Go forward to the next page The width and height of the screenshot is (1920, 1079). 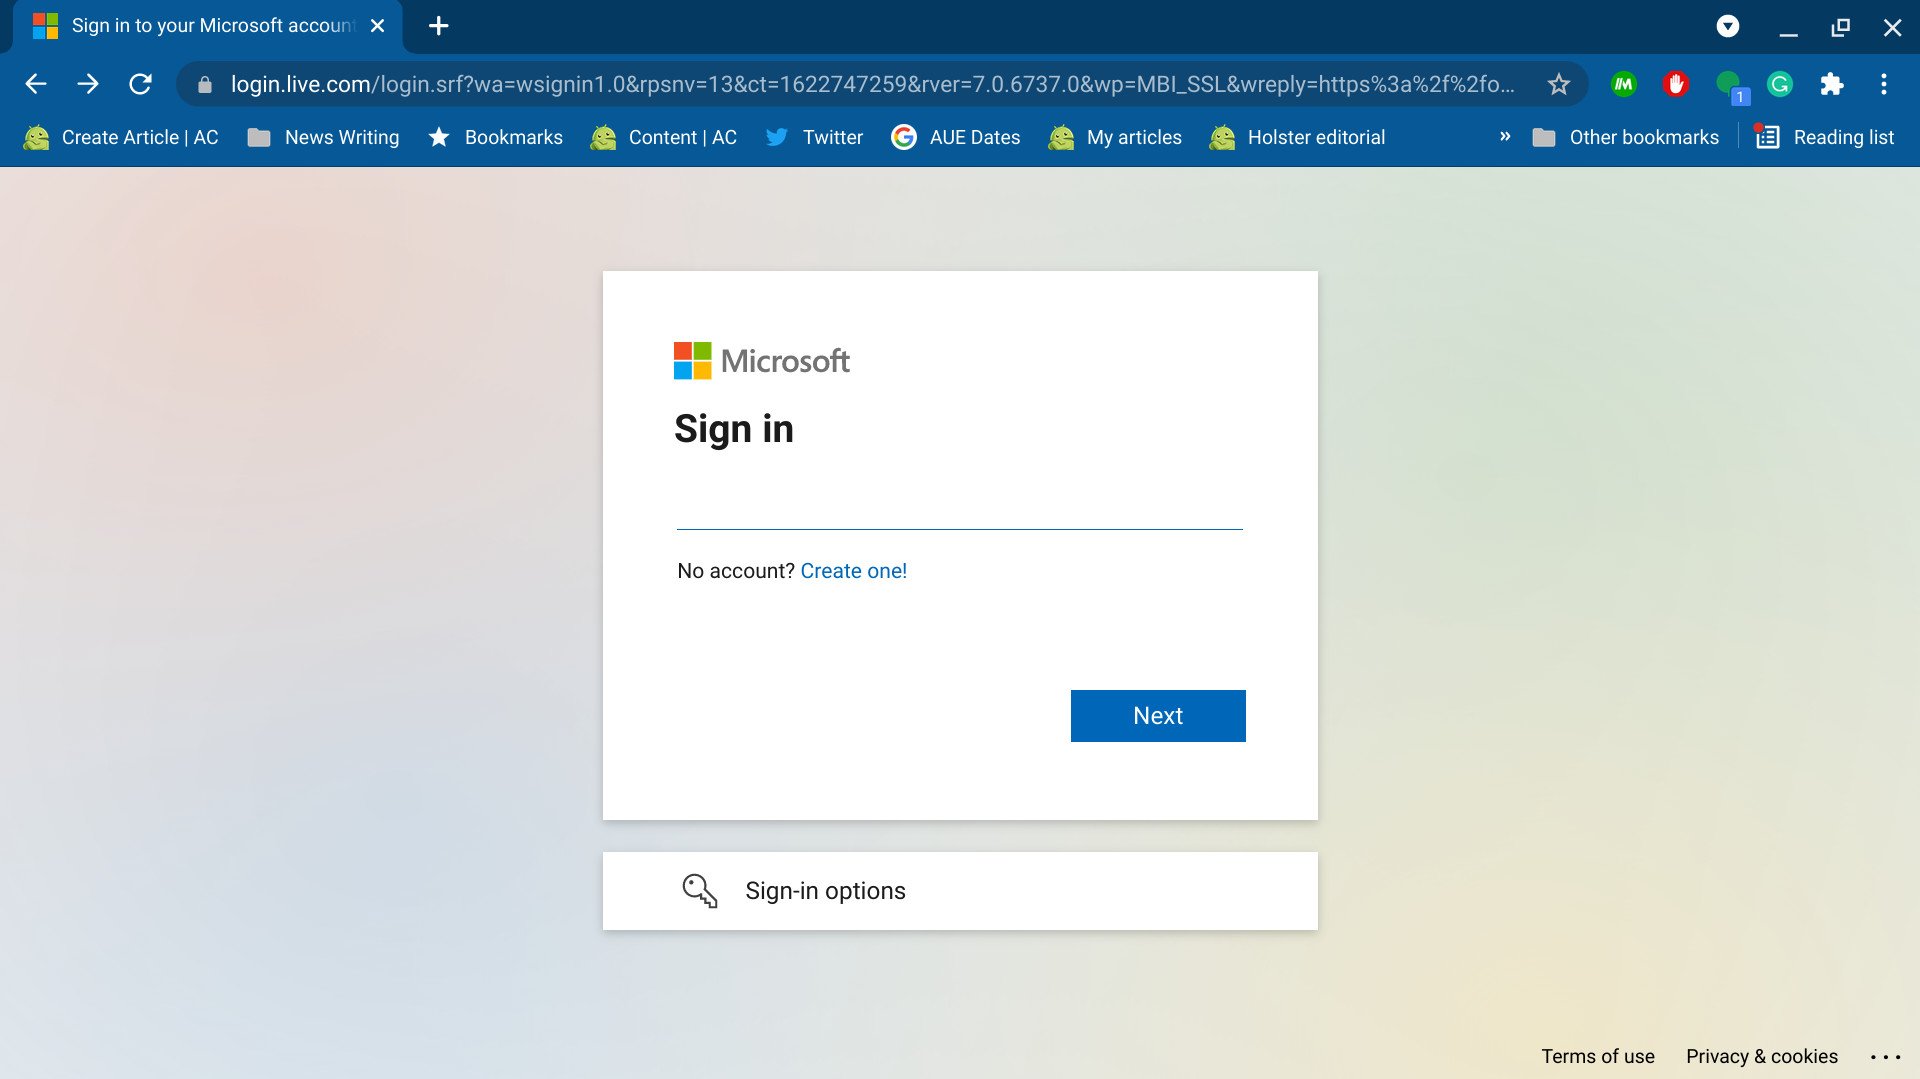88,84
